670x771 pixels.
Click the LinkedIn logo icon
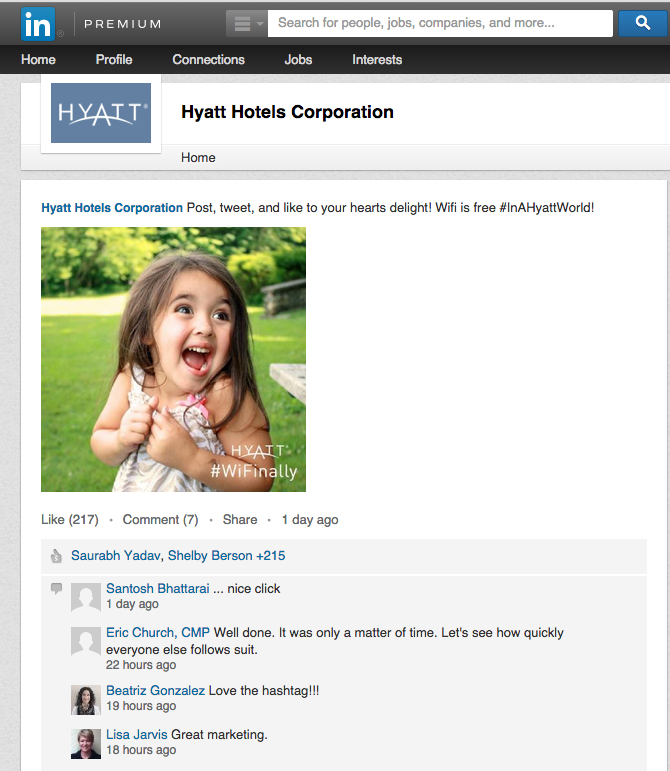click(x=38, y=24)
